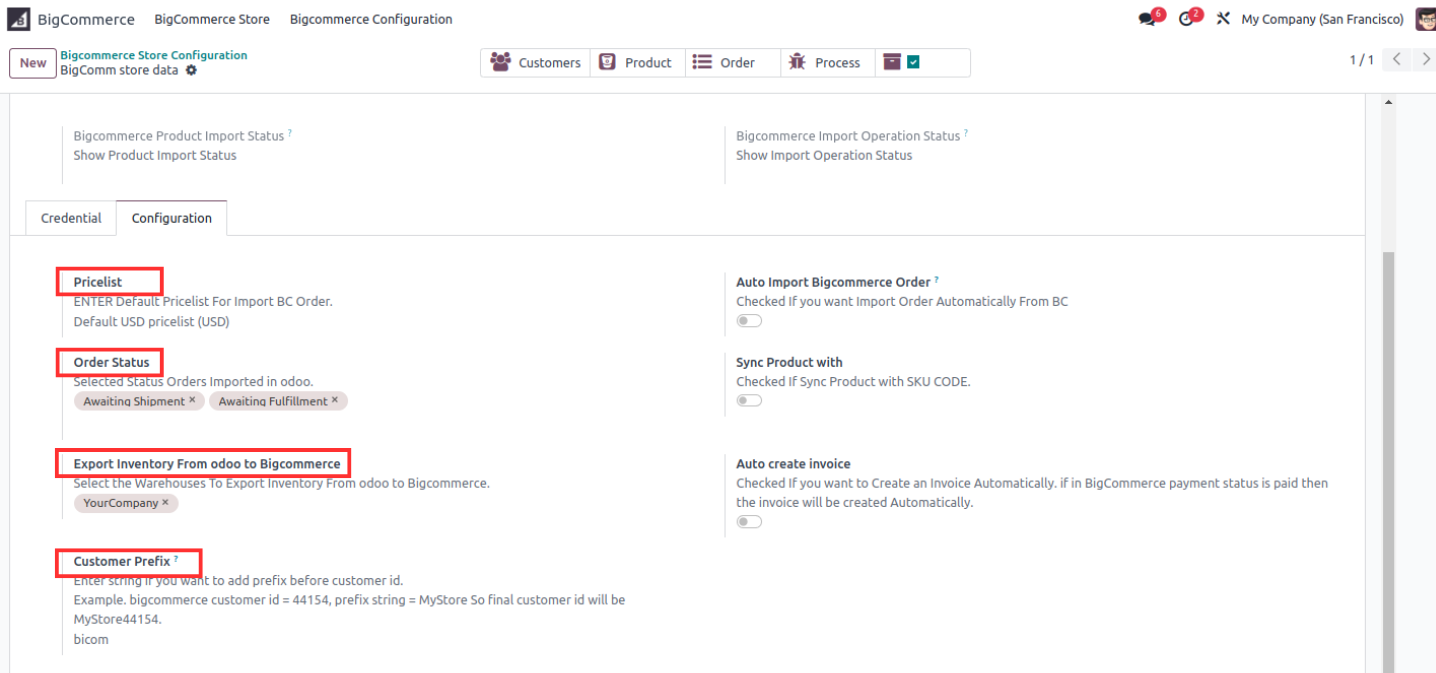Open the activities clock icon

click(1186, 19)
